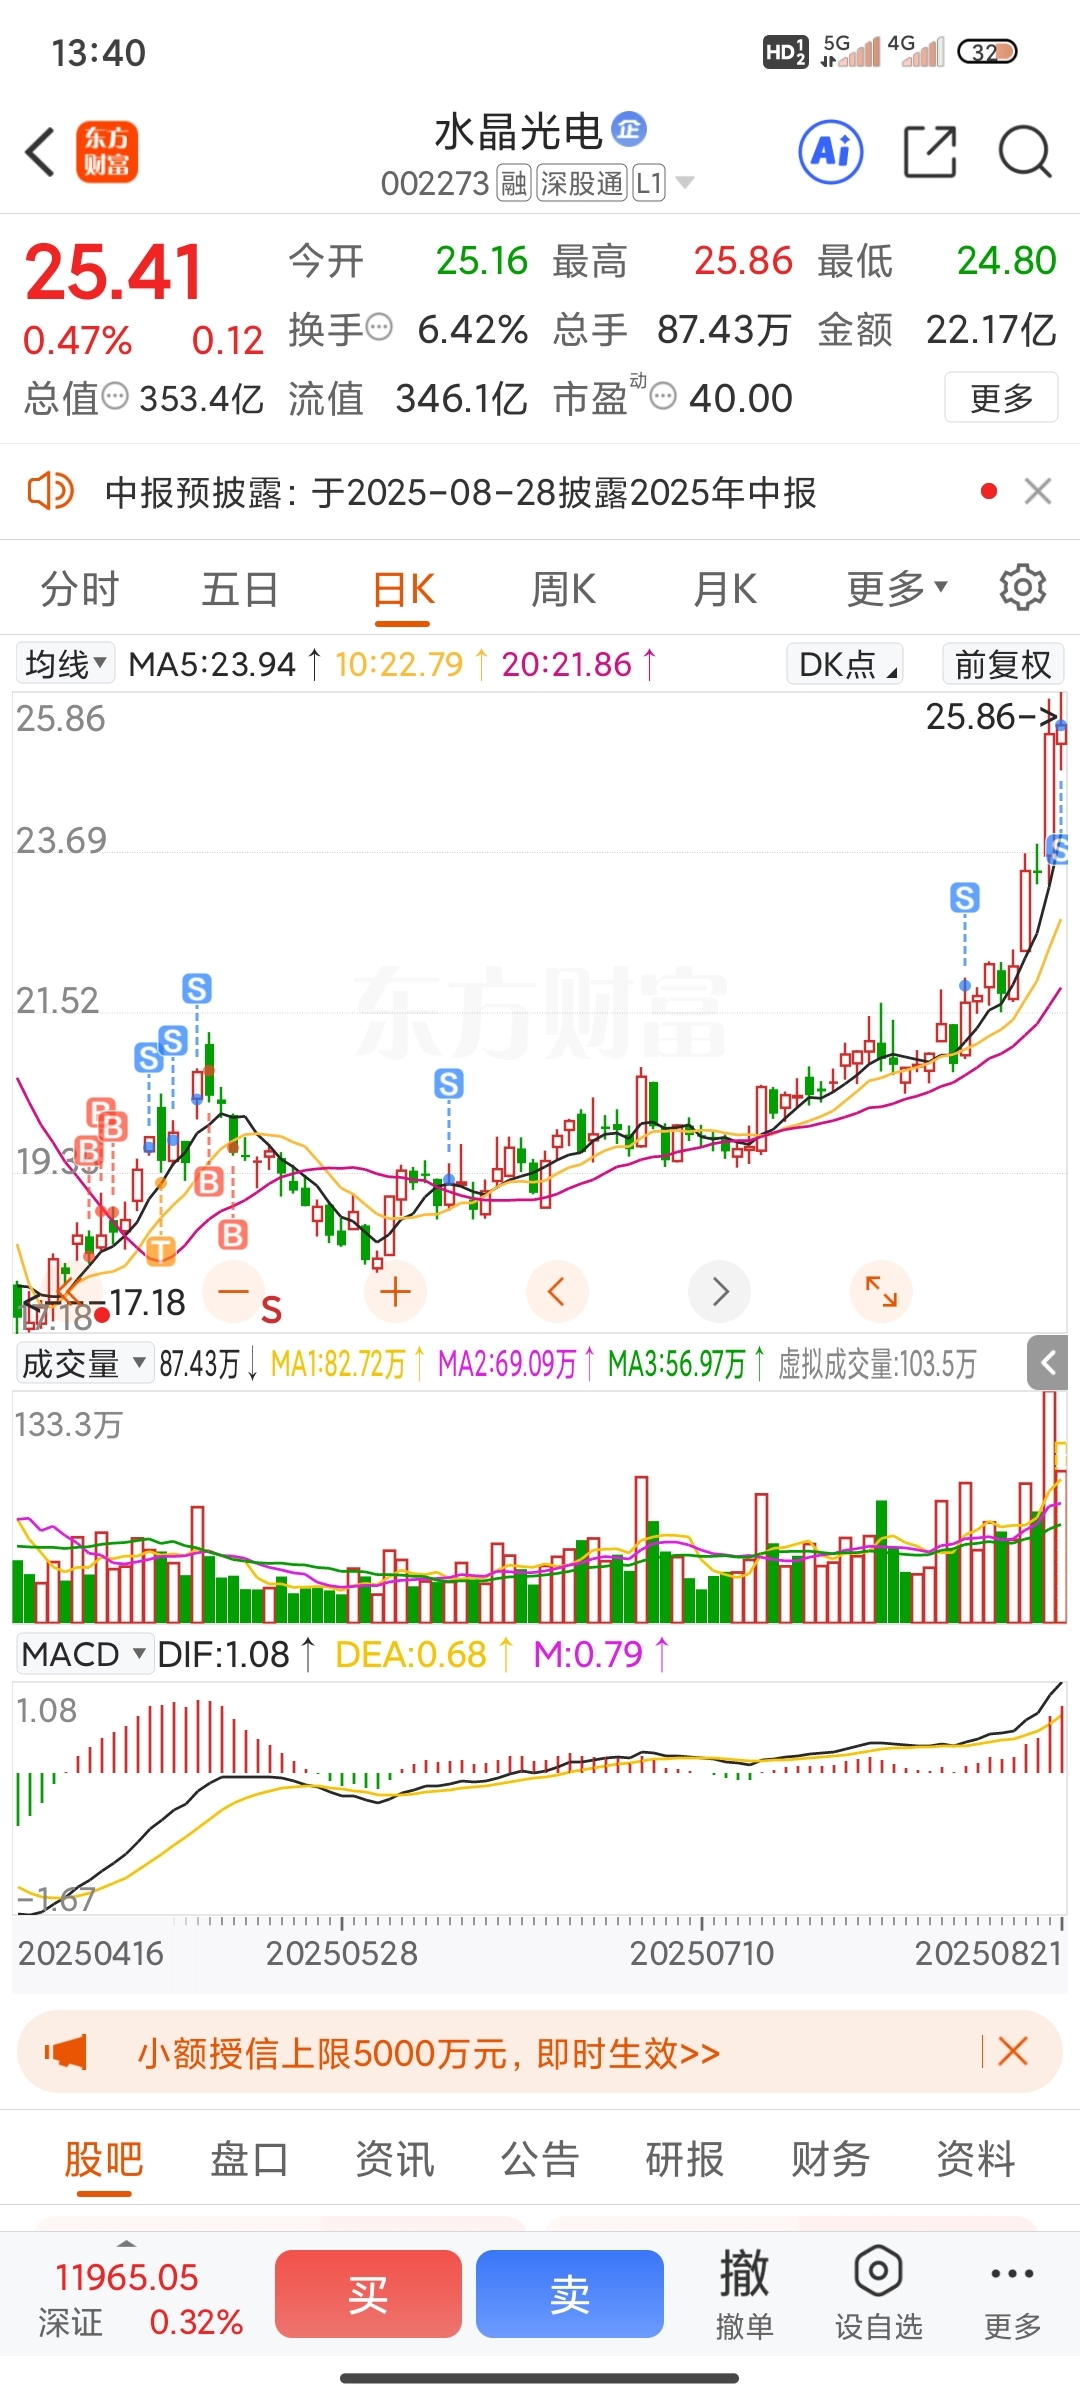The height and width of the screenshot is (2400, 1080).
Task: Tap the megaphone promotion icon
Action: 66,2053
